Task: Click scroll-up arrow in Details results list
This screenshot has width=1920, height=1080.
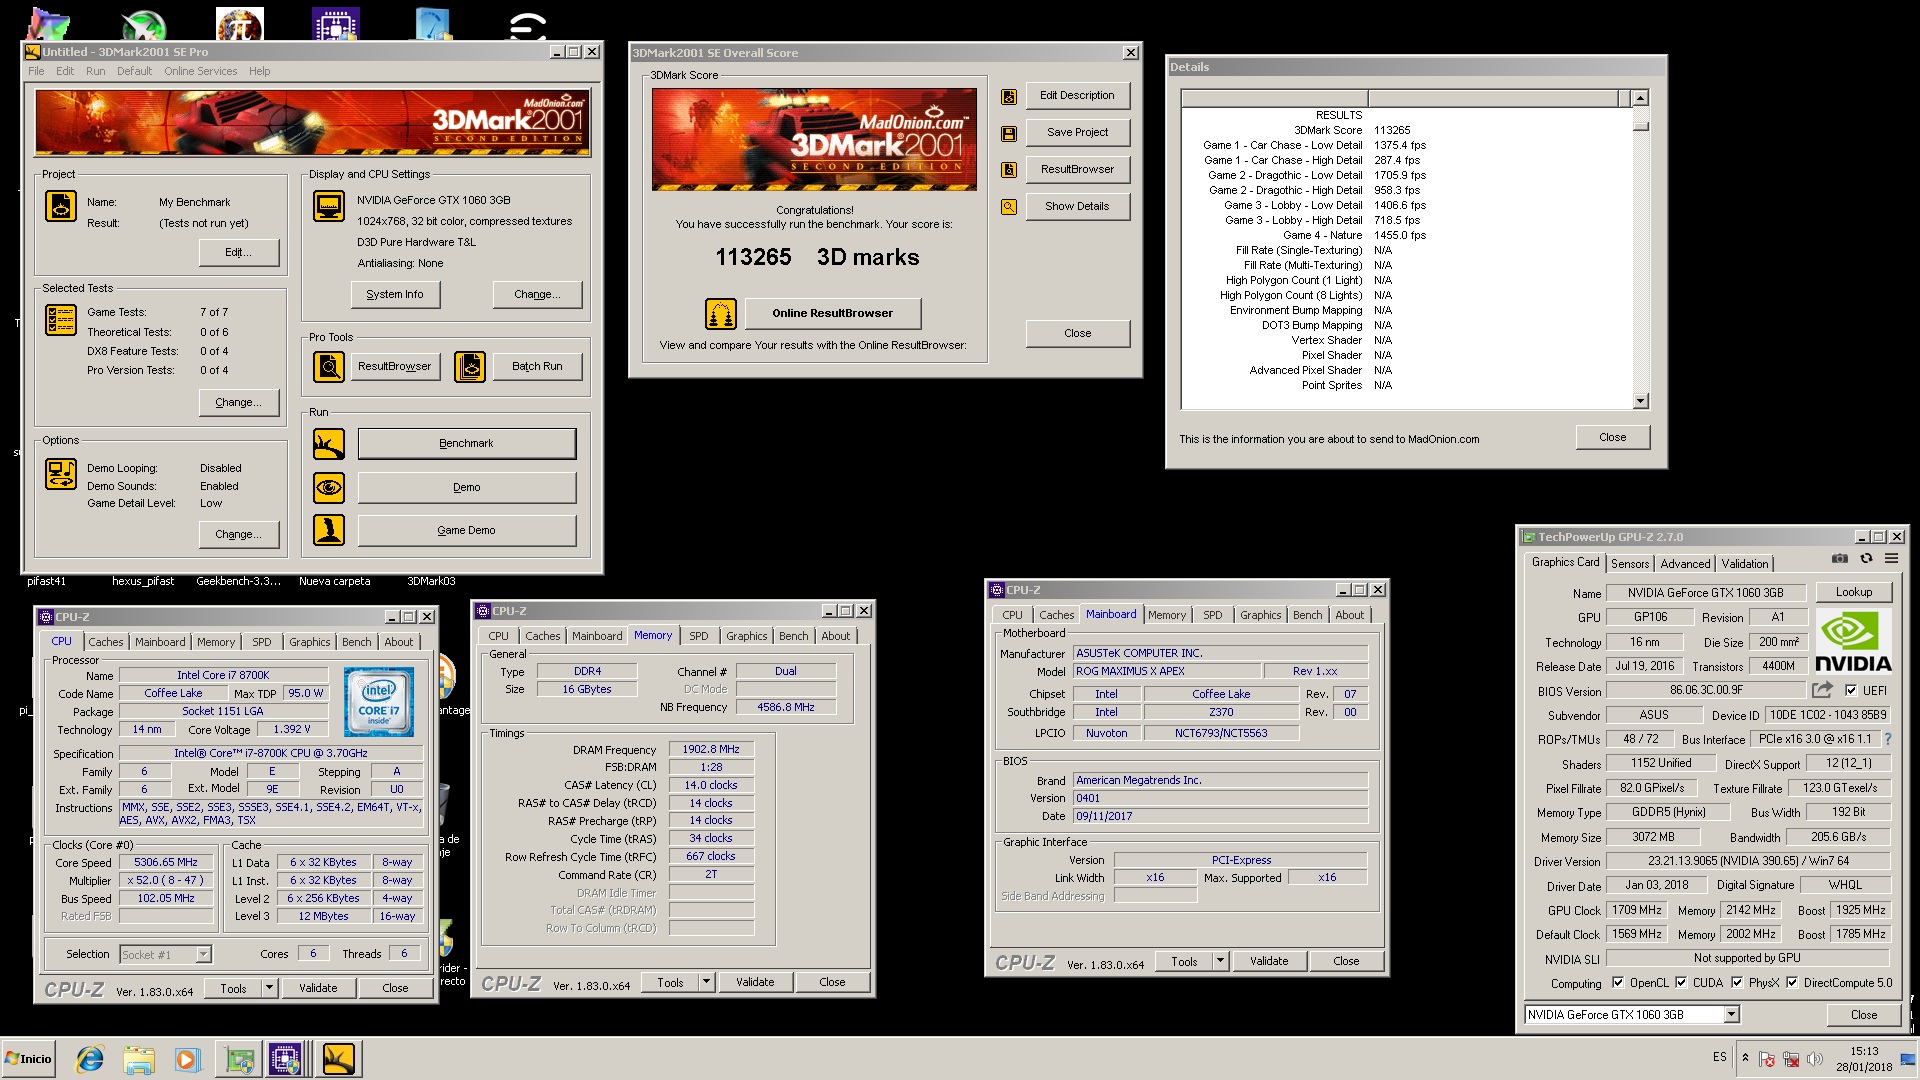Action: (x=1640, y=98)
